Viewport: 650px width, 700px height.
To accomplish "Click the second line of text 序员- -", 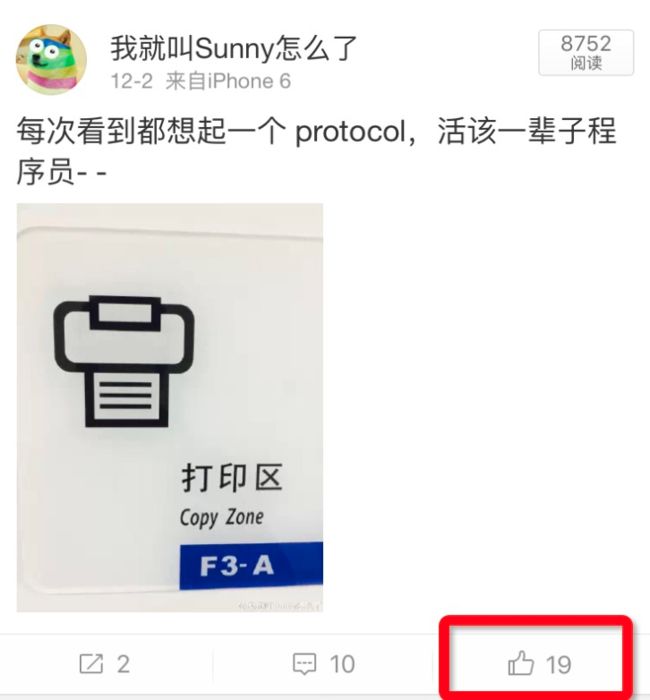I will [62, 172].
